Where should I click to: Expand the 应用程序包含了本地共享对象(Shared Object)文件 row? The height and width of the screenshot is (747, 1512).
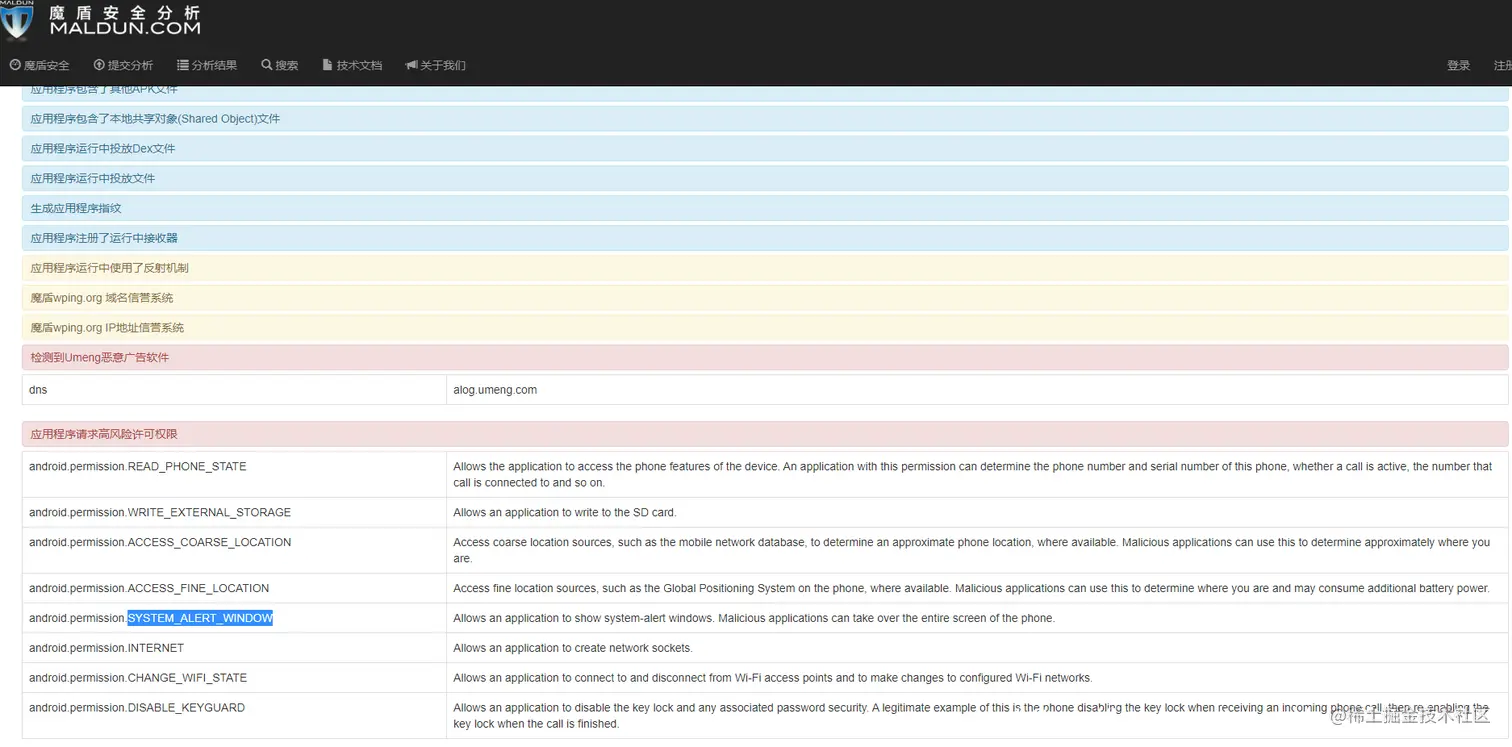pyautogui.click(x=765, y=119)
